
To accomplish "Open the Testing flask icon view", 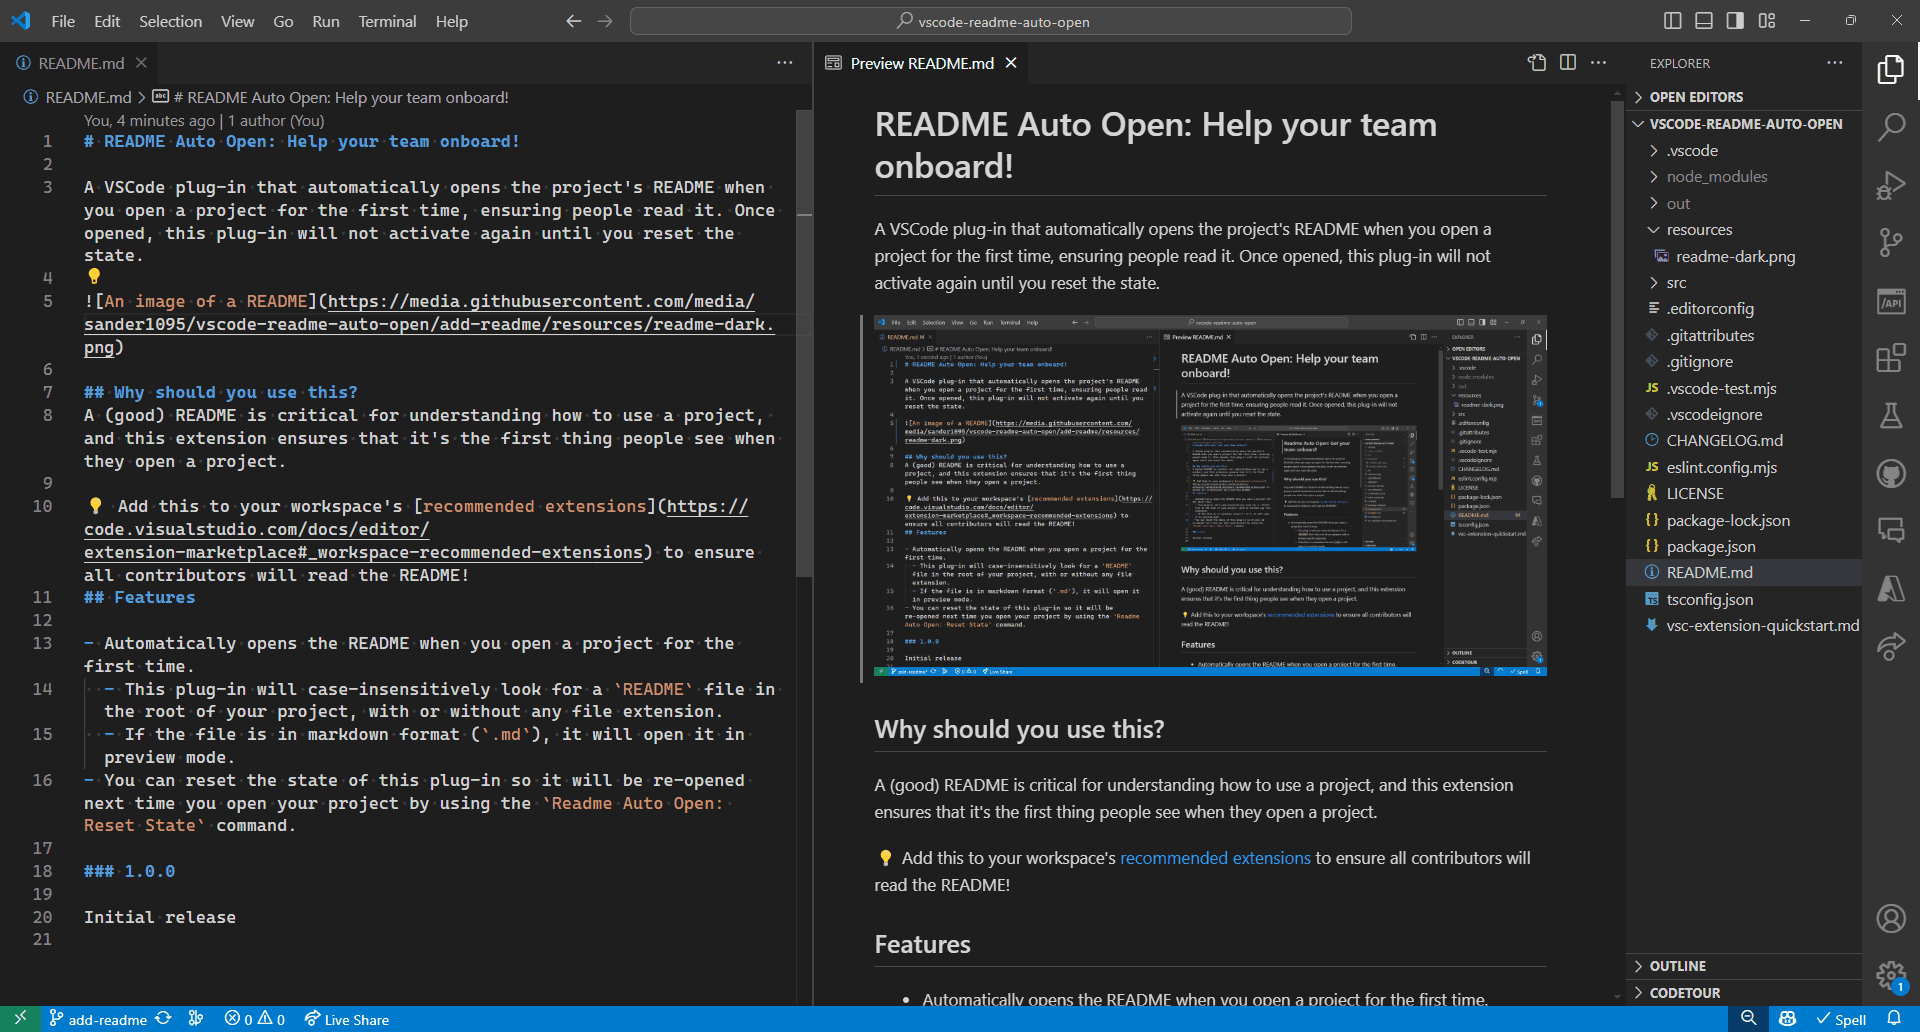I will click(1890, 416).
